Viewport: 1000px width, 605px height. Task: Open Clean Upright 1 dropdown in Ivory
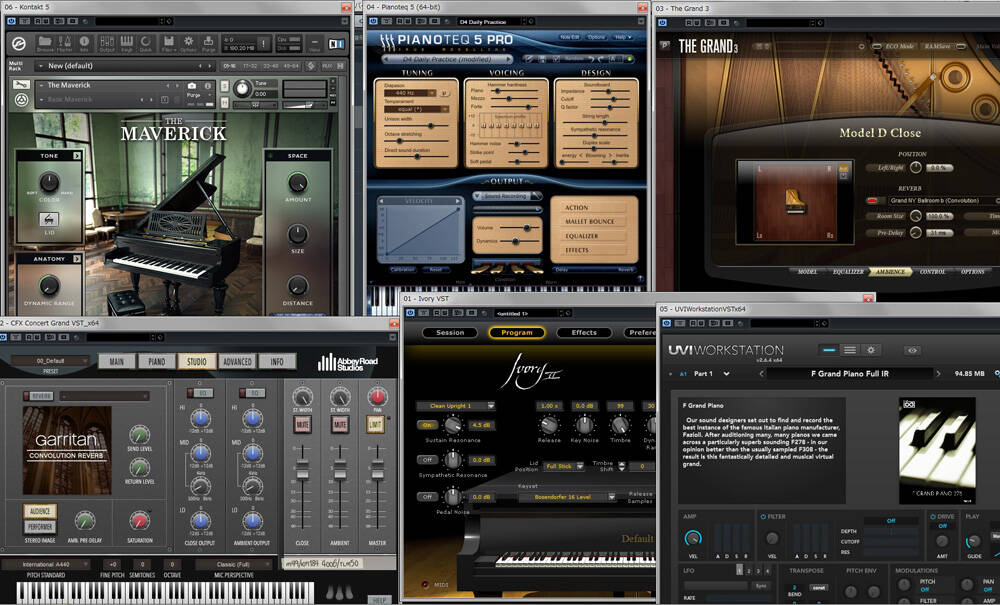pos(455,406)
